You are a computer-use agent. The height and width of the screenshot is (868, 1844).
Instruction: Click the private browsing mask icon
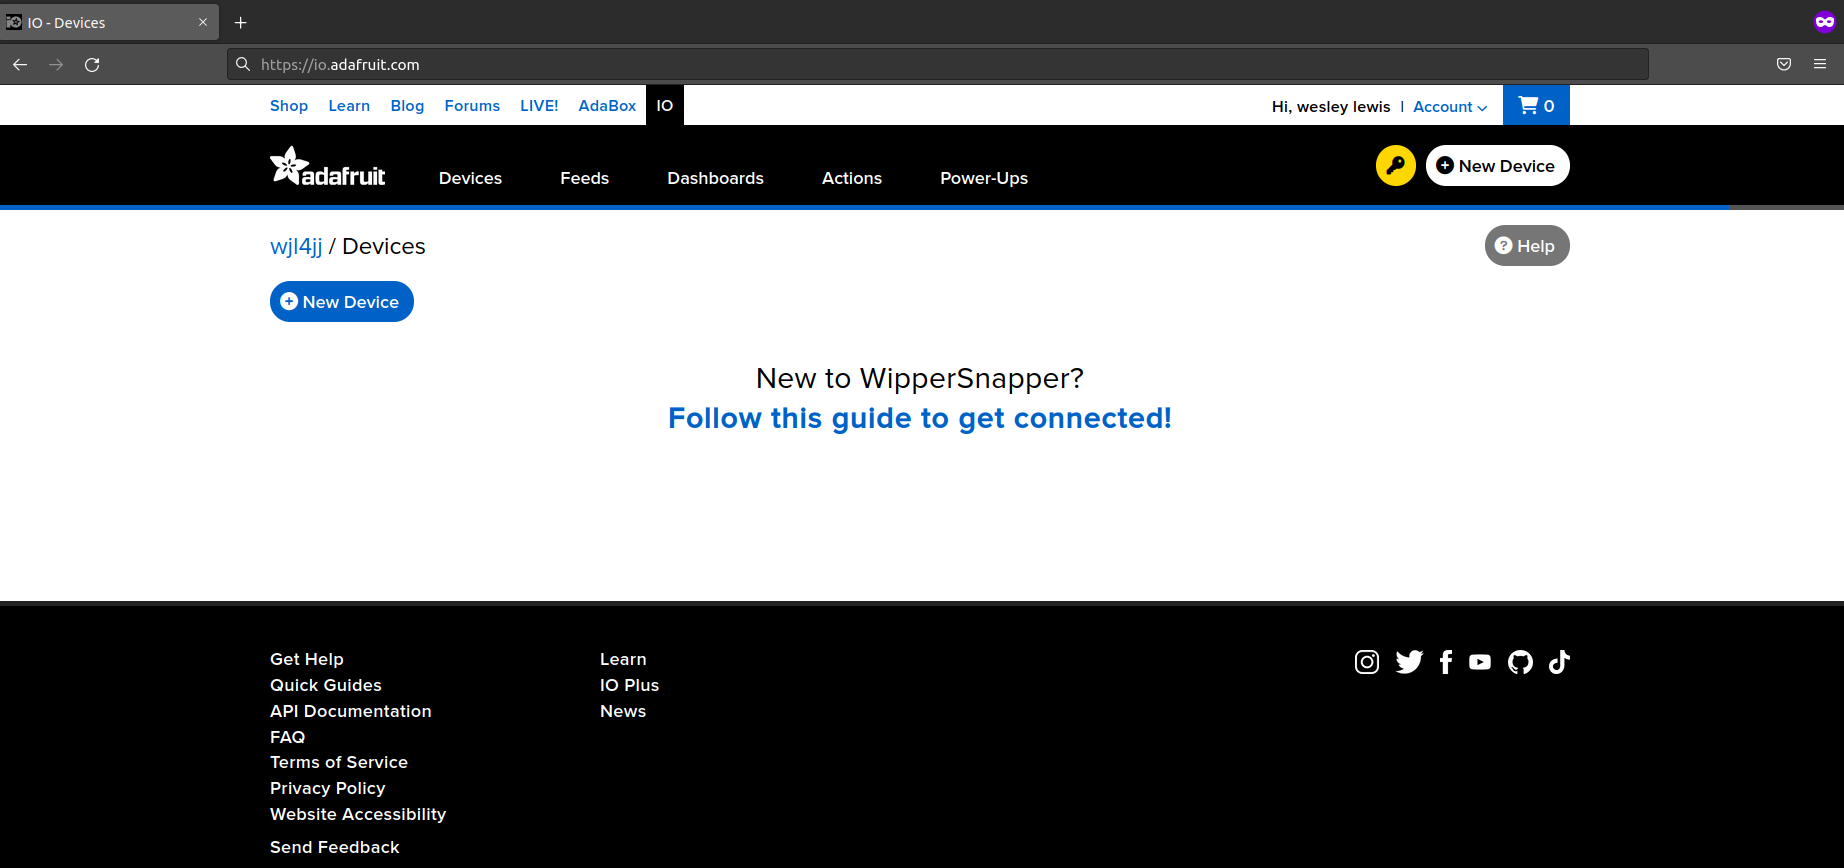(1824, 22)
